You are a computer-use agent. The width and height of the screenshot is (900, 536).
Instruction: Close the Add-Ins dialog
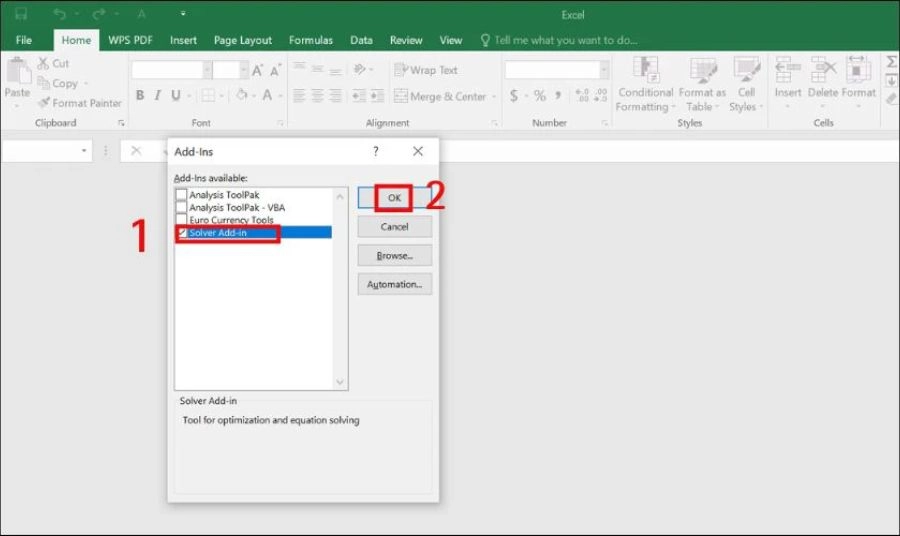pyautogui.click(x=418, y=151)
